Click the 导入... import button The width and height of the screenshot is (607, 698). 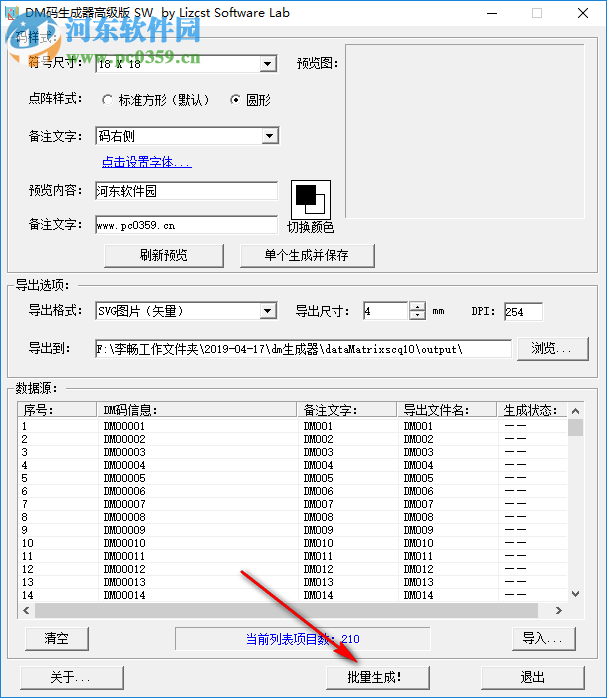(x=544, y=638)
